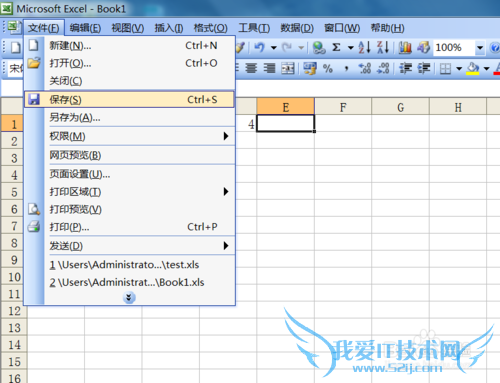Open the AutoSum functions dropdown arrow
This screenshot has height=383, width=500.
(x=351, y=48)
